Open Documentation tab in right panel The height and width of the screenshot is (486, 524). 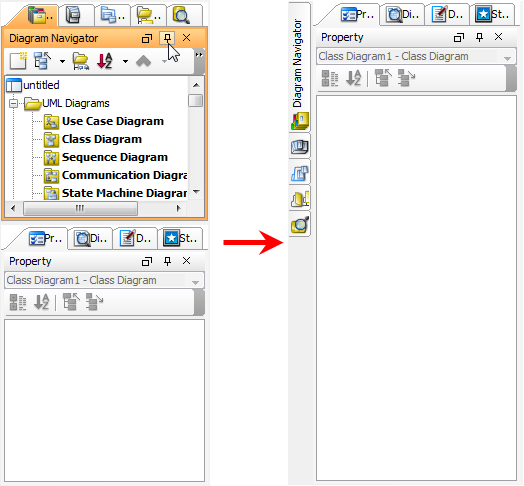(447, 15)
